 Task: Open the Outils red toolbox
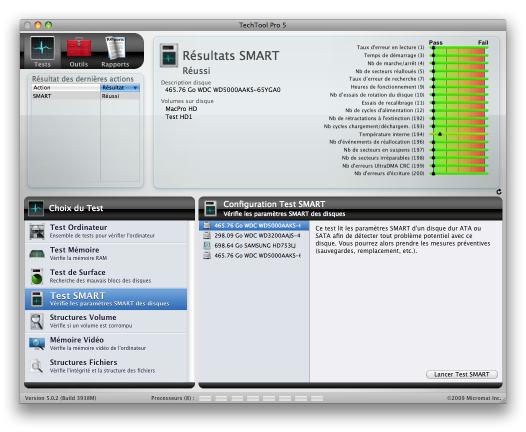click(x=79, y=47)
